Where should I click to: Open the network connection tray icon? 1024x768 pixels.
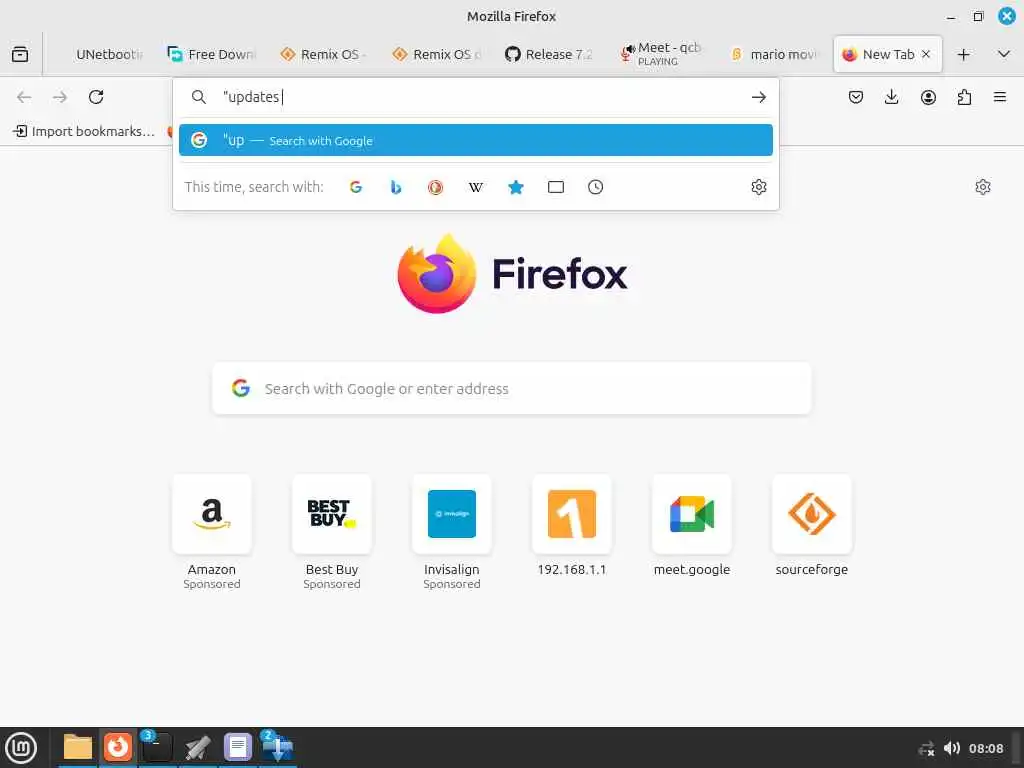pyautogui.click(x=926, y=748)
